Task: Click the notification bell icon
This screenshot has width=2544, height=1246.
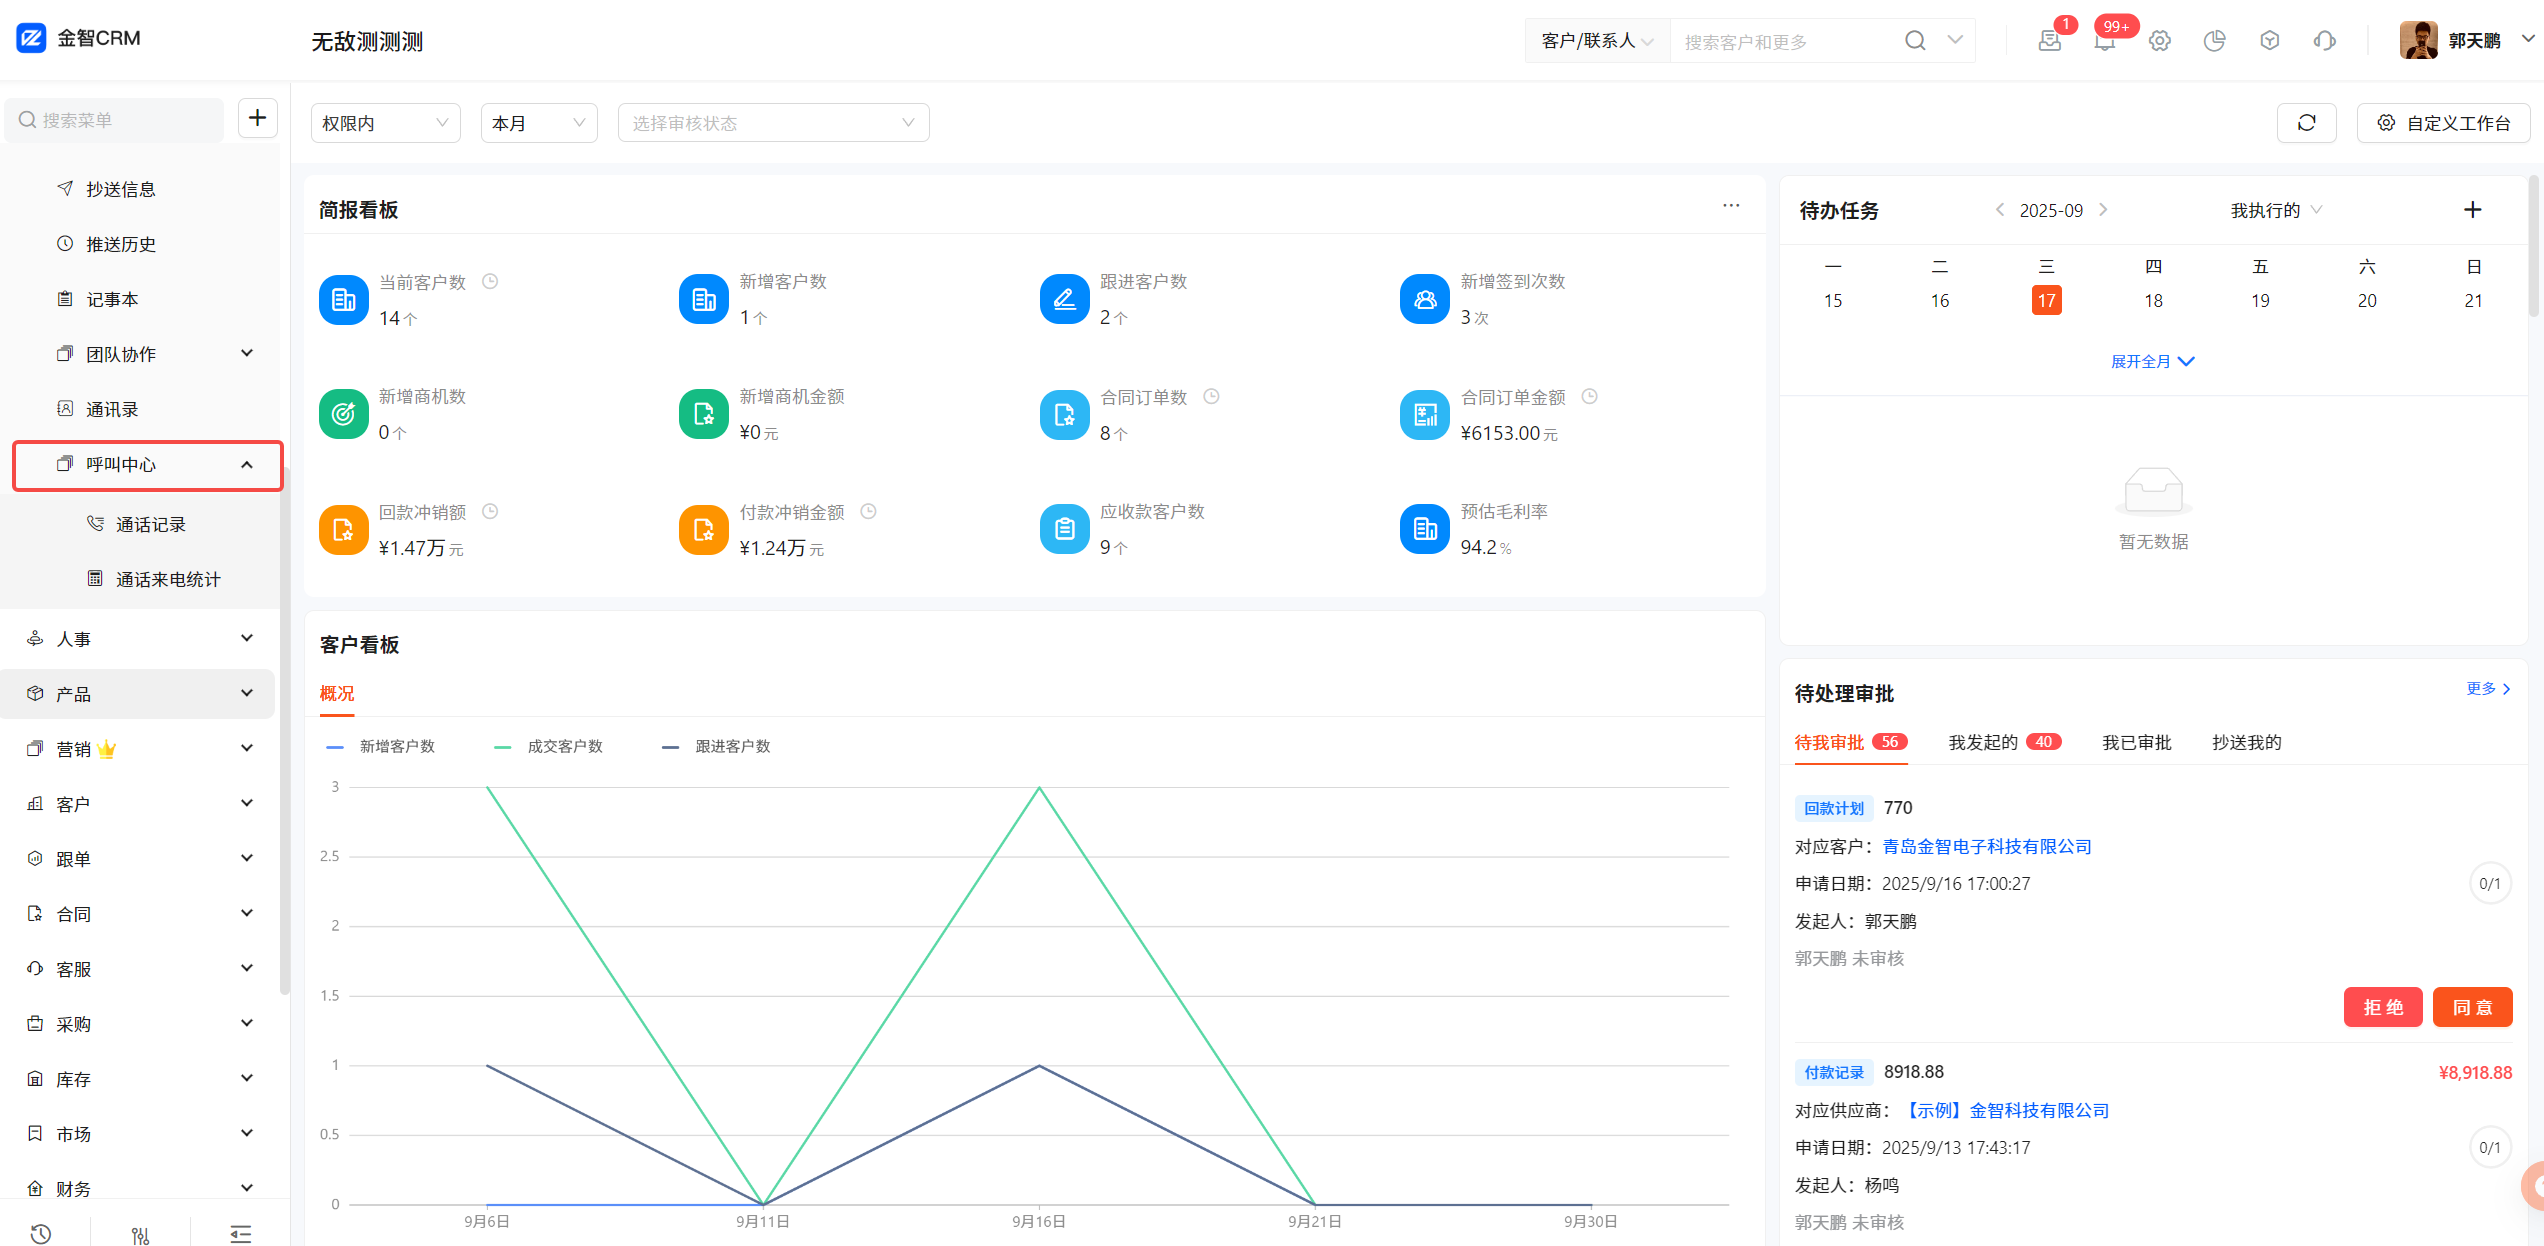Action: point(2104,41)
